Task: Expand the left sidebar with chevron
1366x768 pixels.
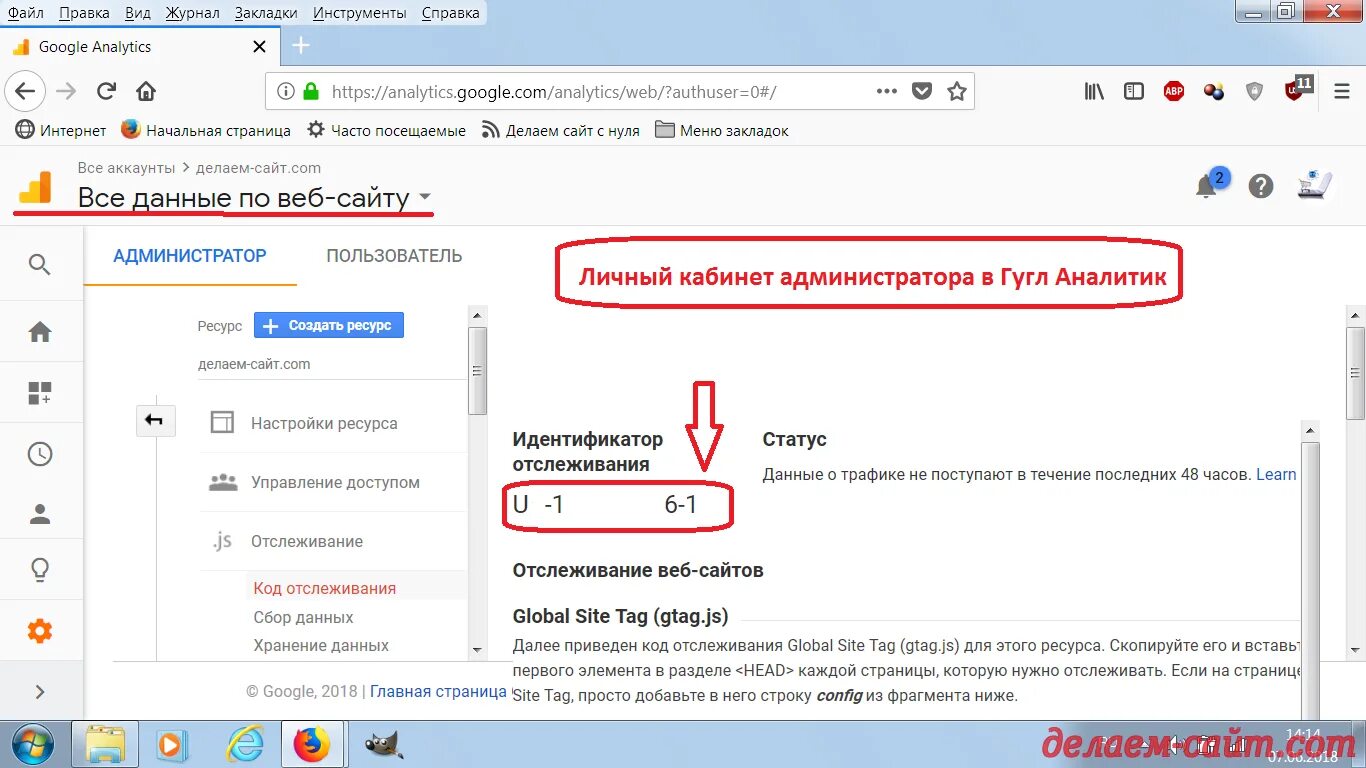Action: click(x=40, y=691)
